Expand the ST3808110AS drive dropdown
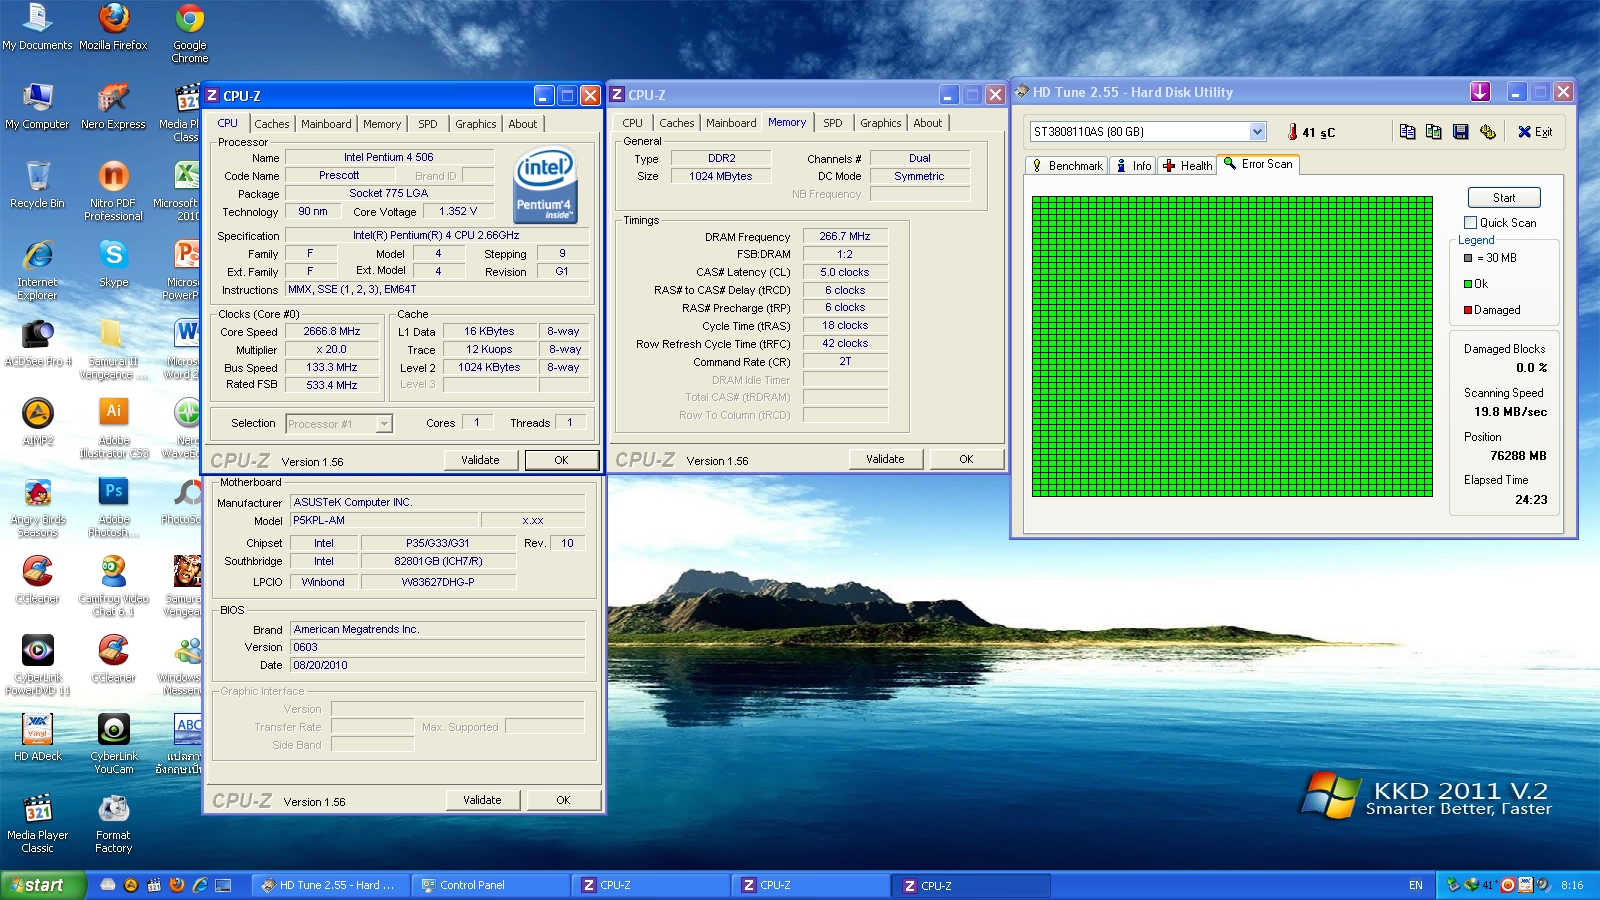This screenshot has width=1600, height=900. [x=1257, y=132]
